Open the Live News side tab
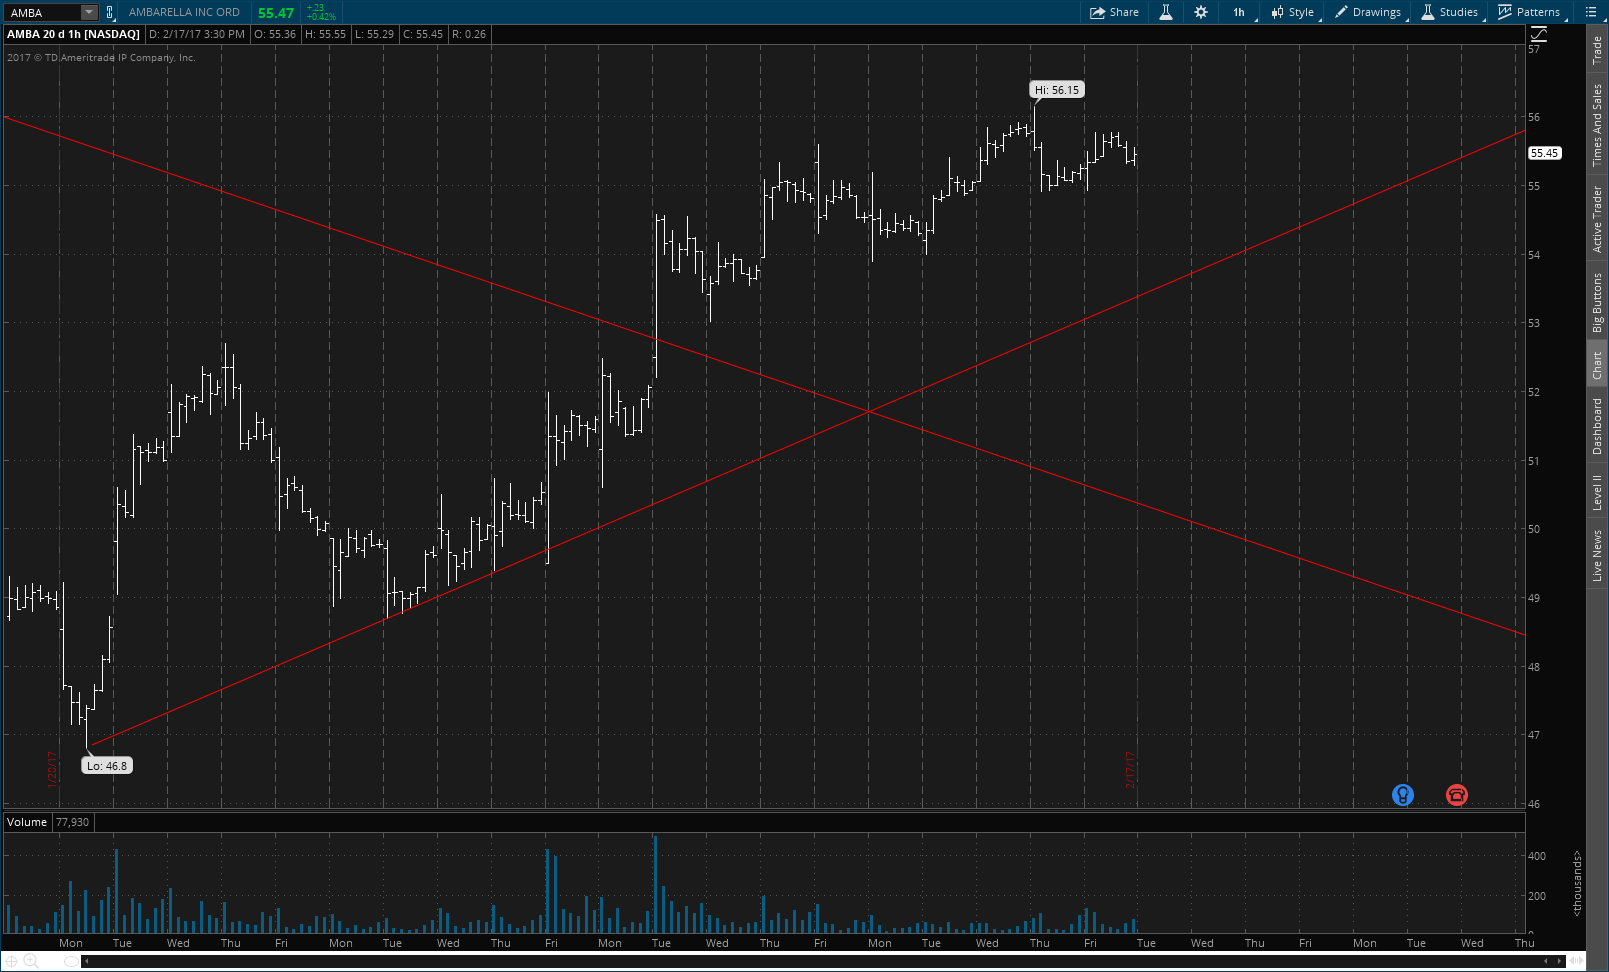Image resolution: width=1609 pixels, height=972 pixels. tap(1597, 555)
